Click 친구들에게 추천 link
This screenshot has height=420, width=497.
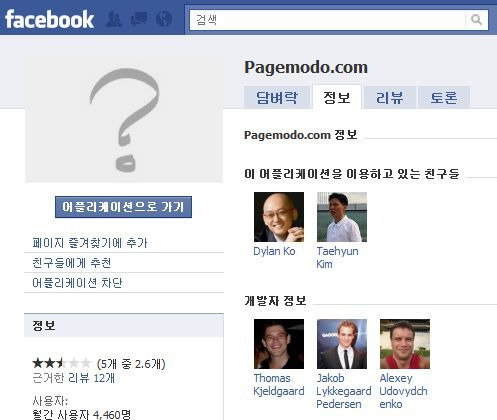click(71, 263)
